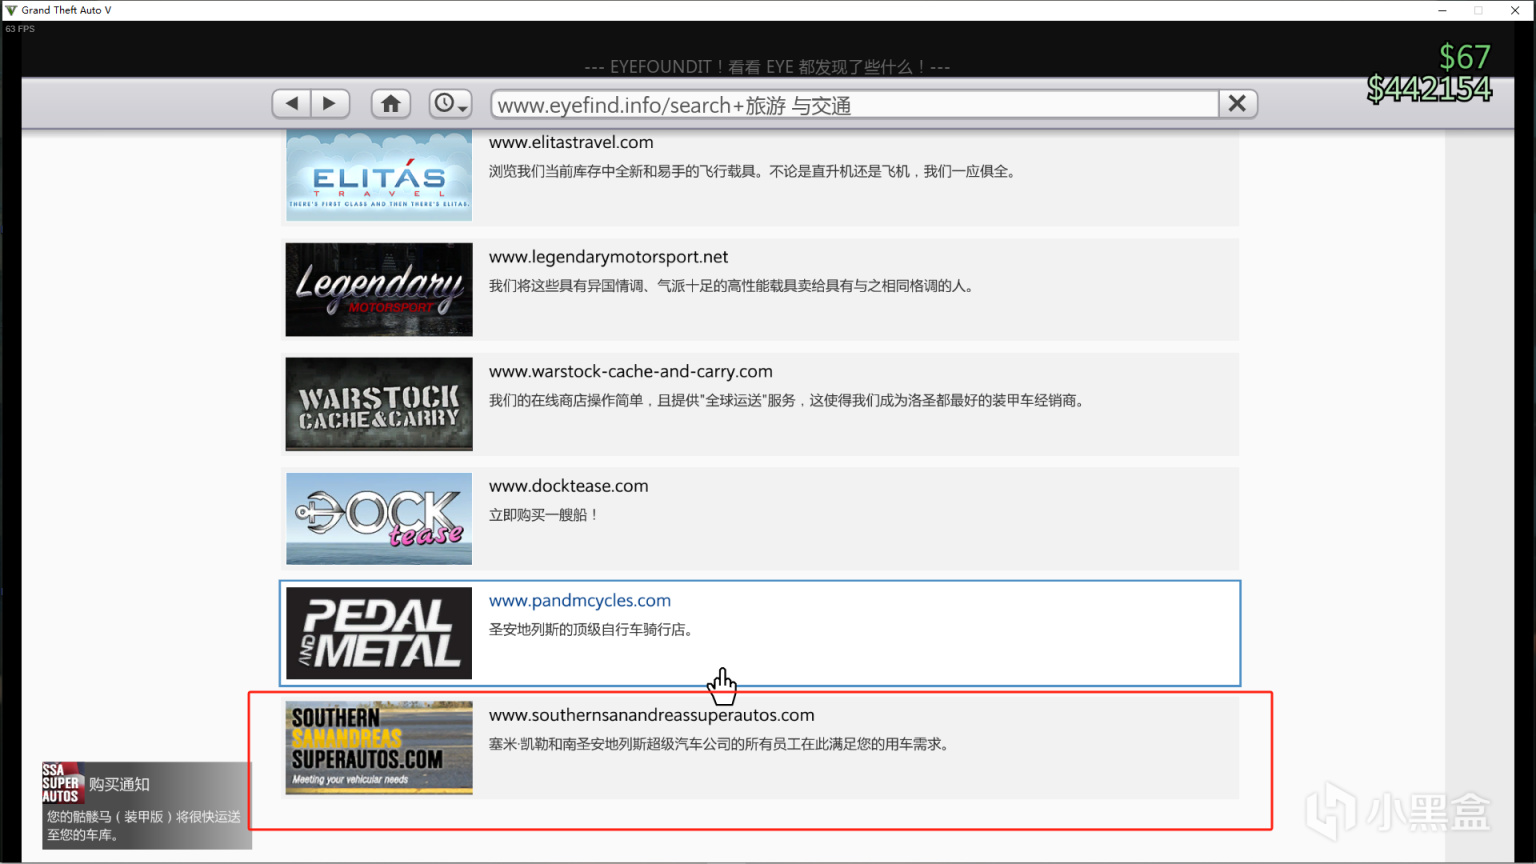Open the Southern San Andreas Super Autos thumbnail
This screenshot has height=864, width=1536.
tap(379, 747)
